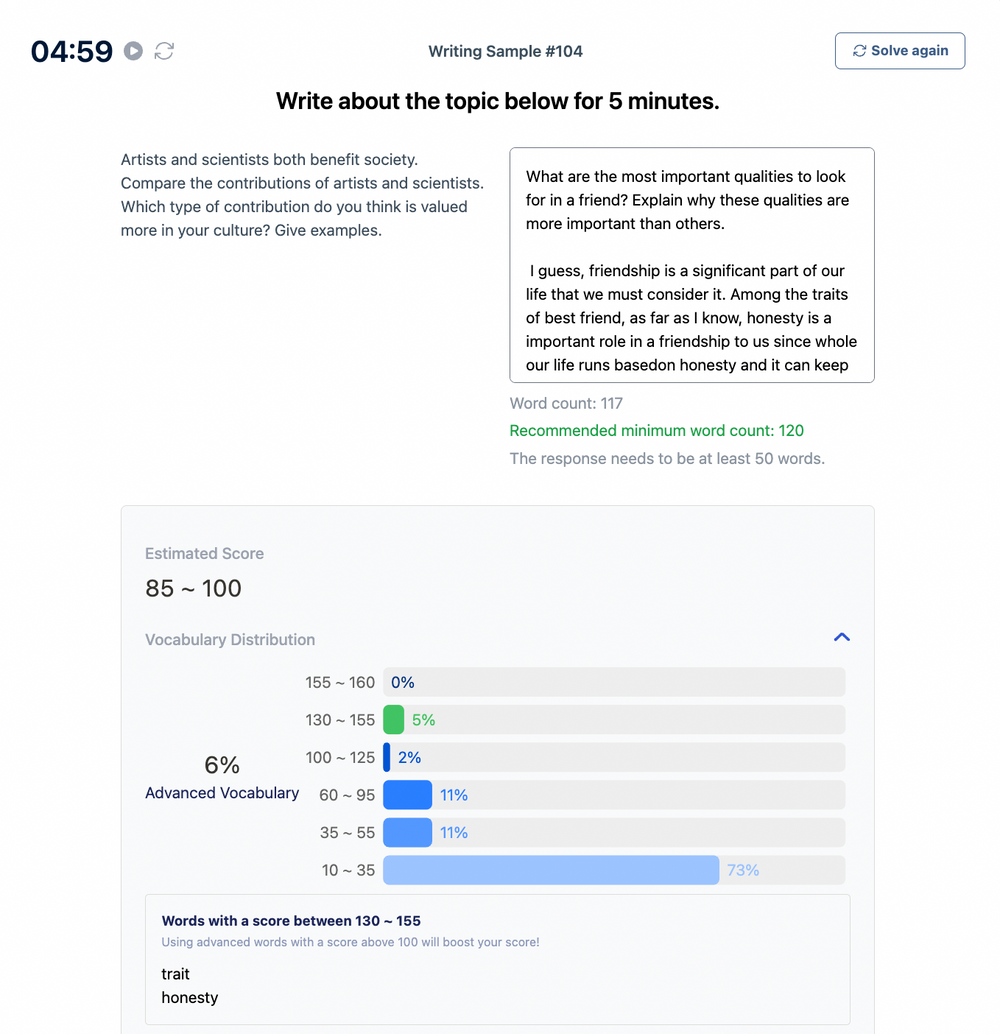1000x1034 pixels.
Task: Click the Estimated Score 85 ~ 100 value
Action: [193, 588]
